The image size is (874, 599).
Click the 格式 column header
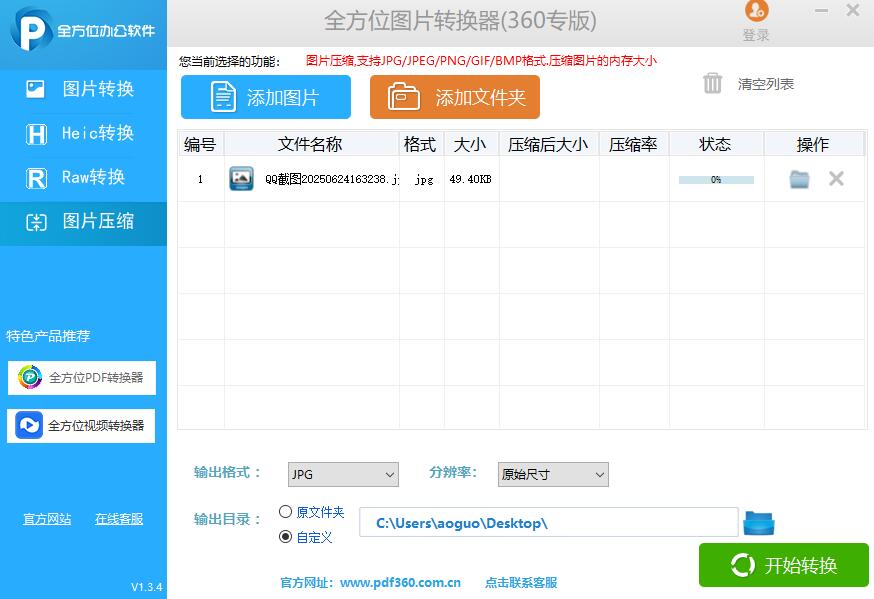(x=421, y=144)
